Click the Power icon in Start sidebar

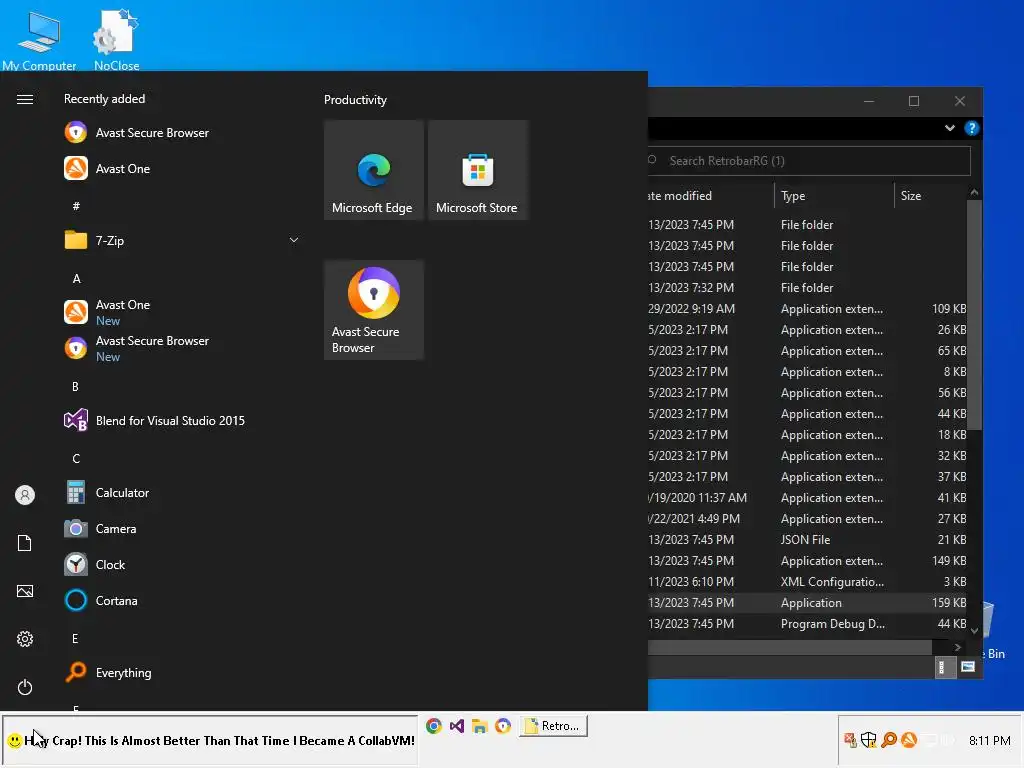[25, 687]
